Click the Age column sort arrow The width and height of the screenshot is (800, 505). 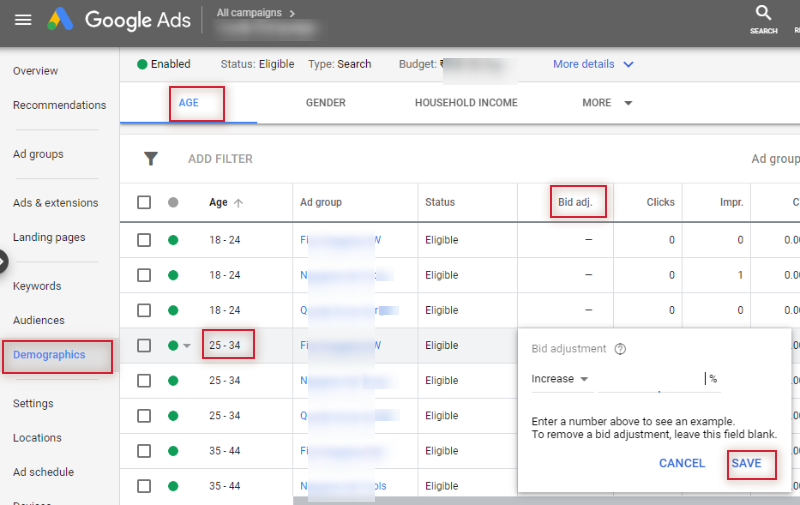coord(238,203)
